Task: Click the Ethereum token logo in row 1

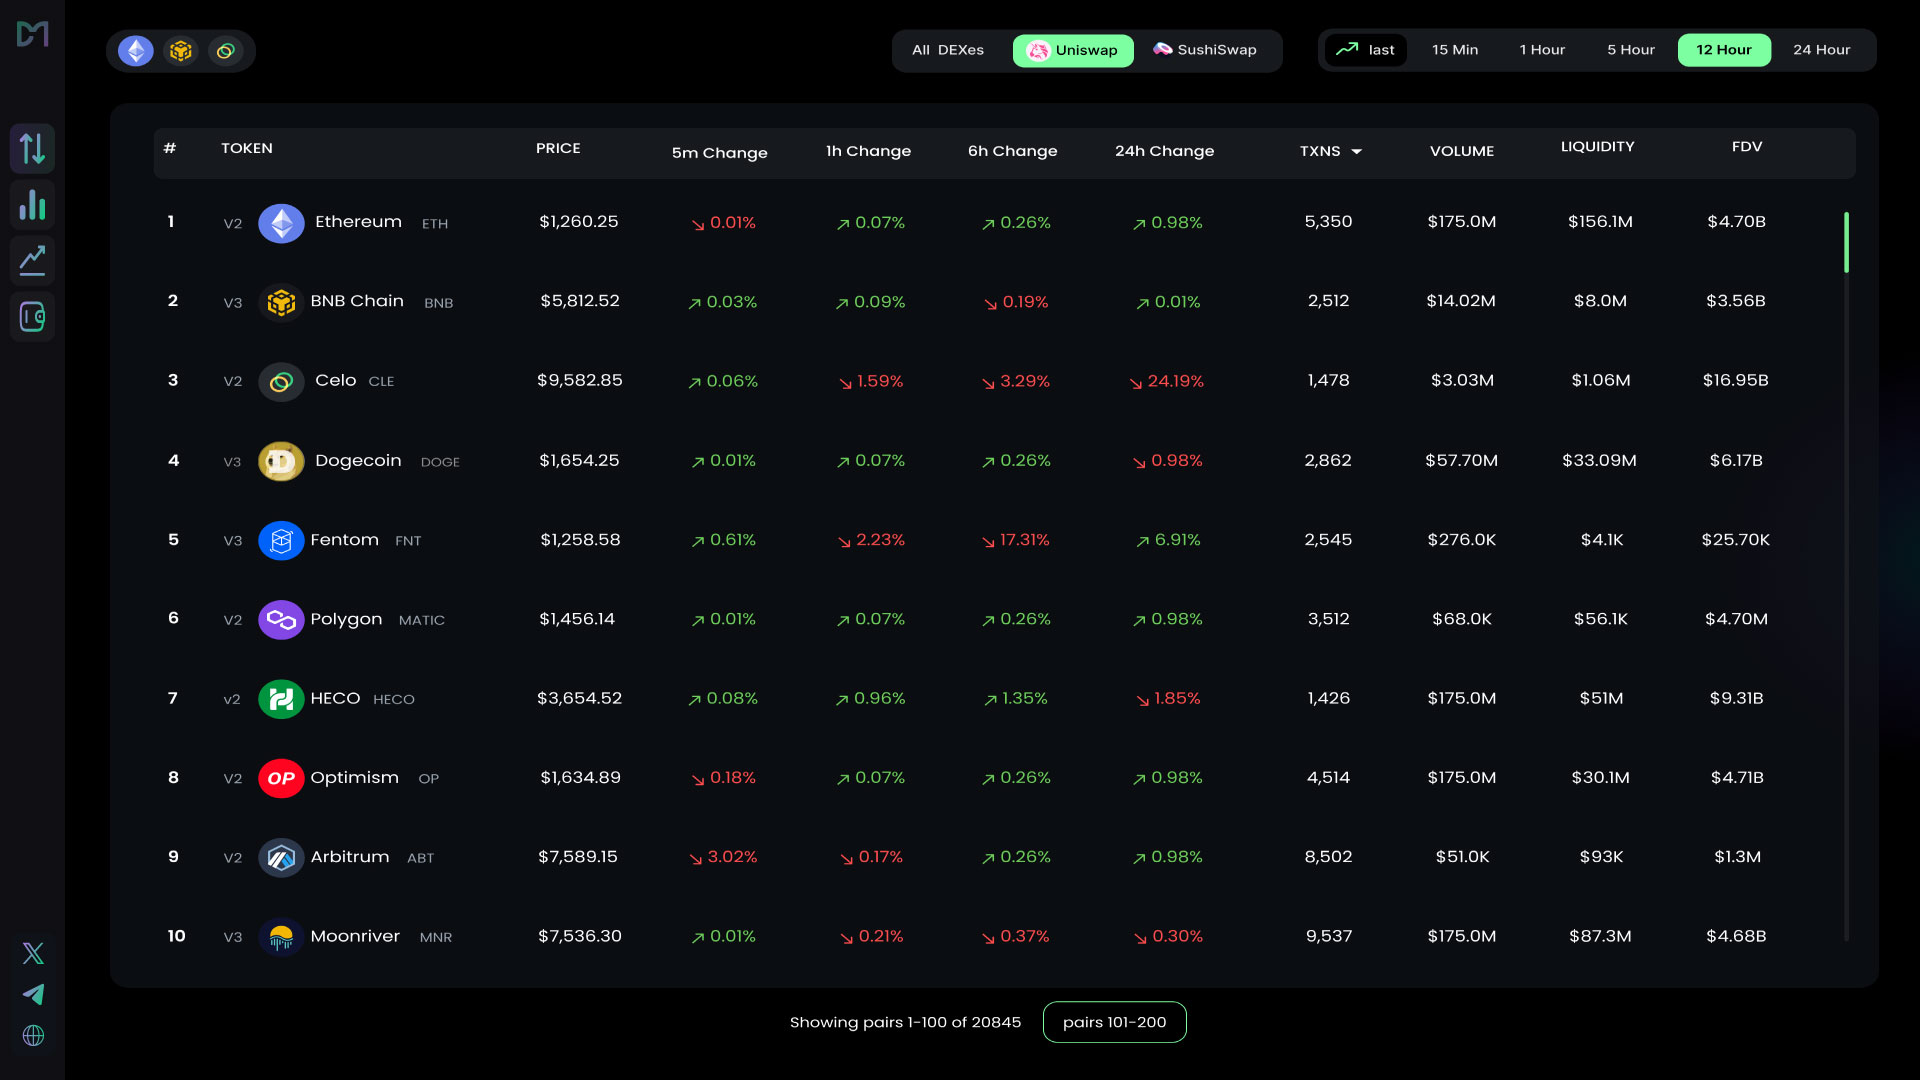Action: 281,223
